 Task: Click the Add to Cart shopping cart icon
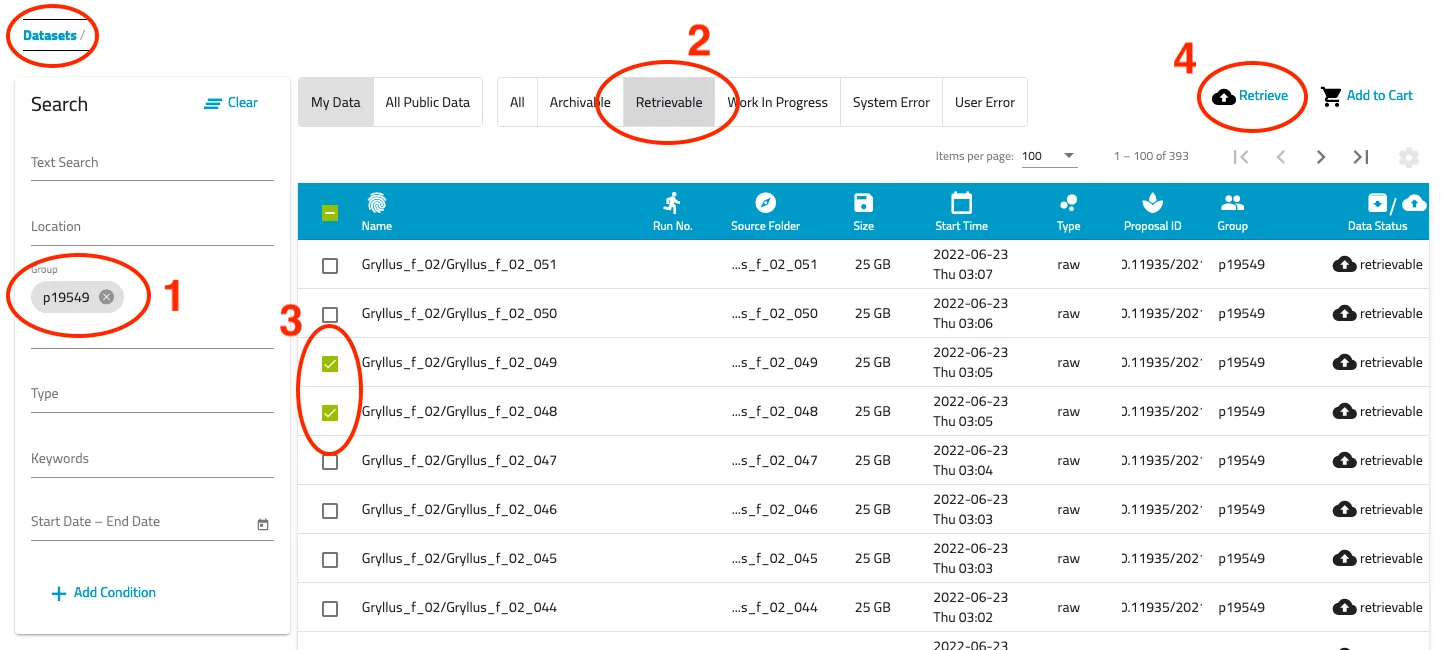1330,96
